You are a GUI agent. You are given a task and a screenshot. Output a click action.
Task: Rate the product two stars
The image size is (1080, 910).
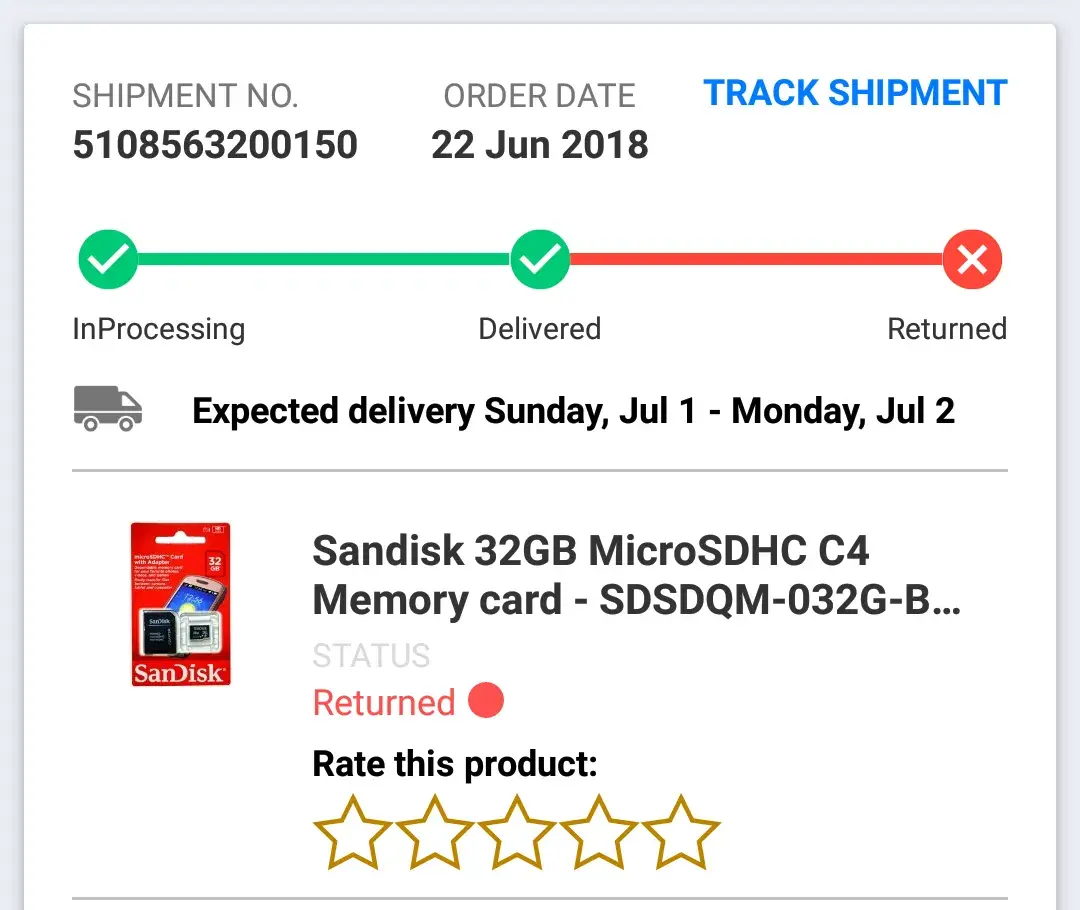[435, 833]
